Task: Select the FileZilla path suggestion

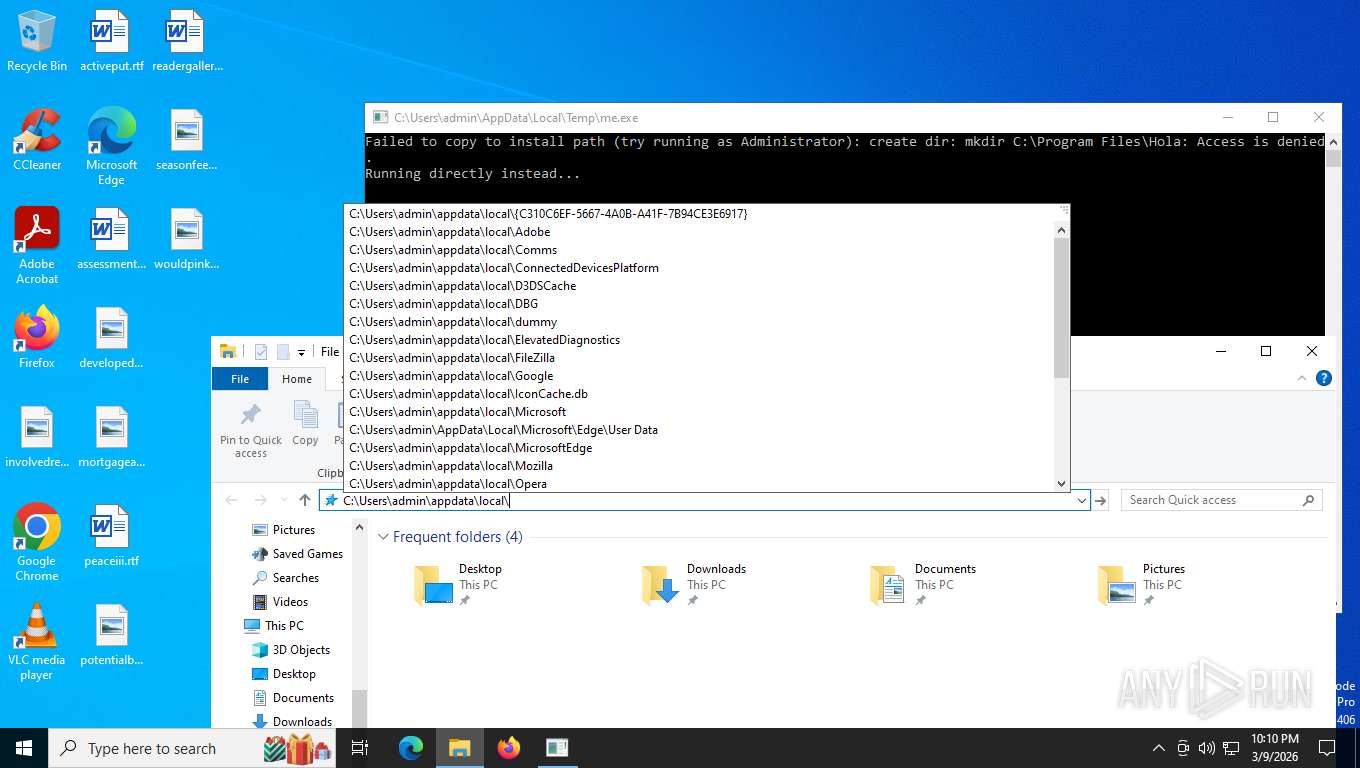Action: click(x=699, y=358)
